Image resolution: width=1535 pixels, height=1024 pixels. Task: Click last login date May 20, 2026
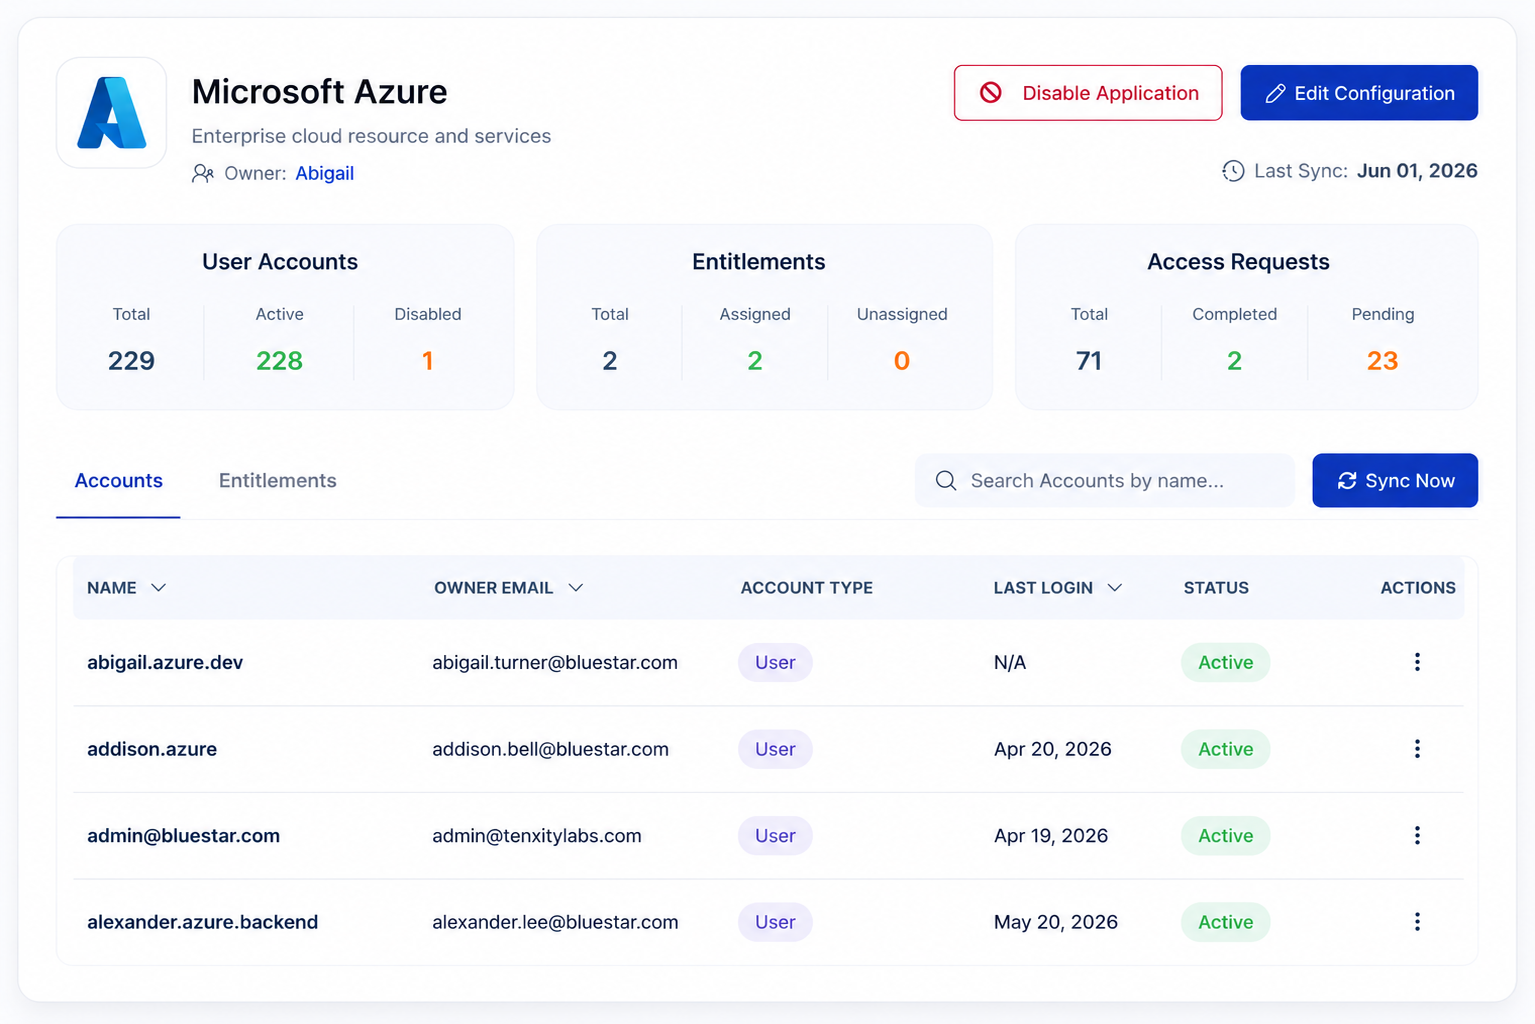coord(1056,922)
